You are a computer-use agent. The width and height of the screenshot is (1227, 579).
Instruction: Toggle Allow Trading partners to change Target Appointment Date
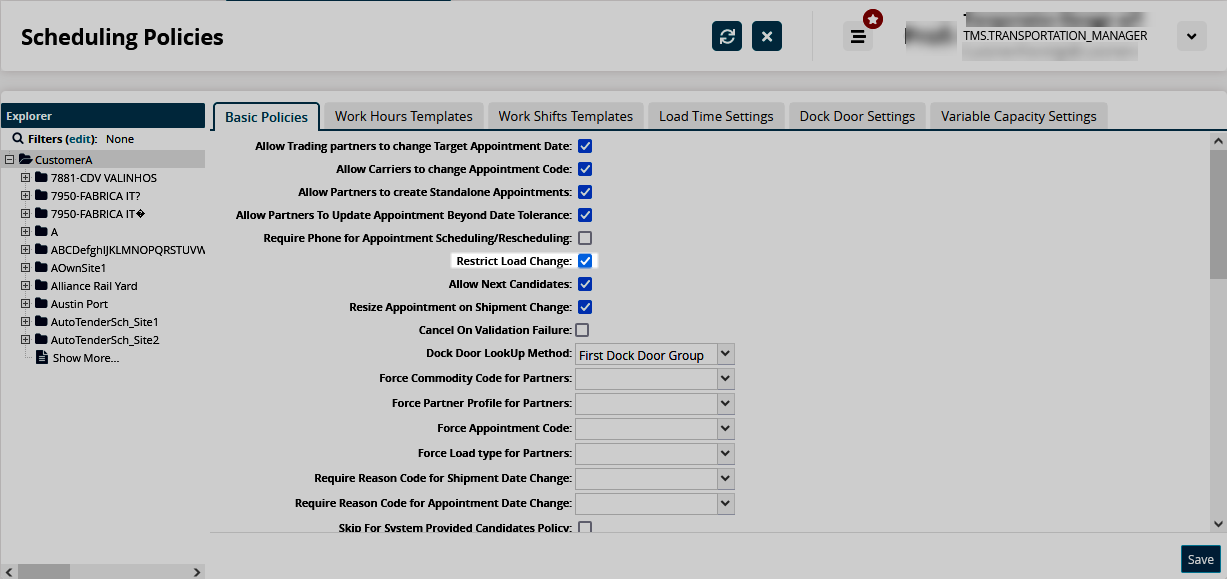point(585,146)
